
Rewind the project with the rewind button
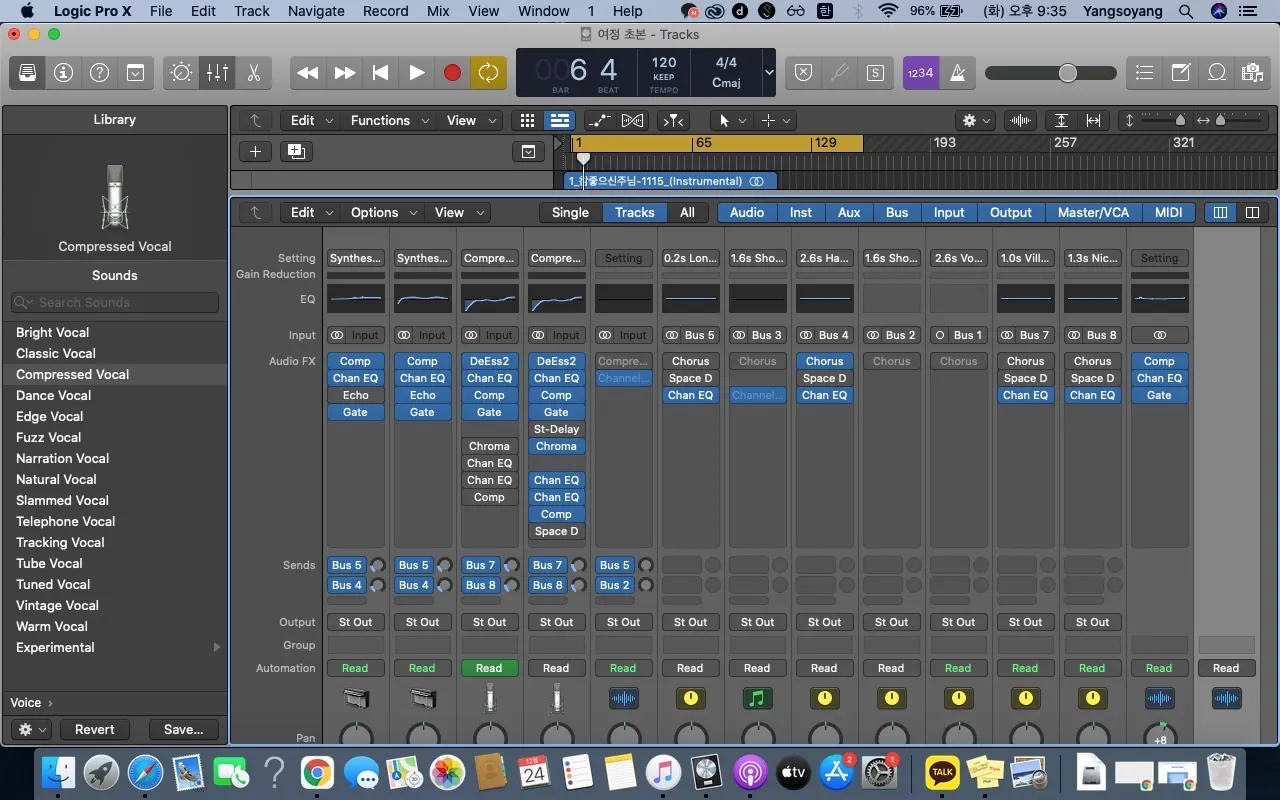(308, 73)
